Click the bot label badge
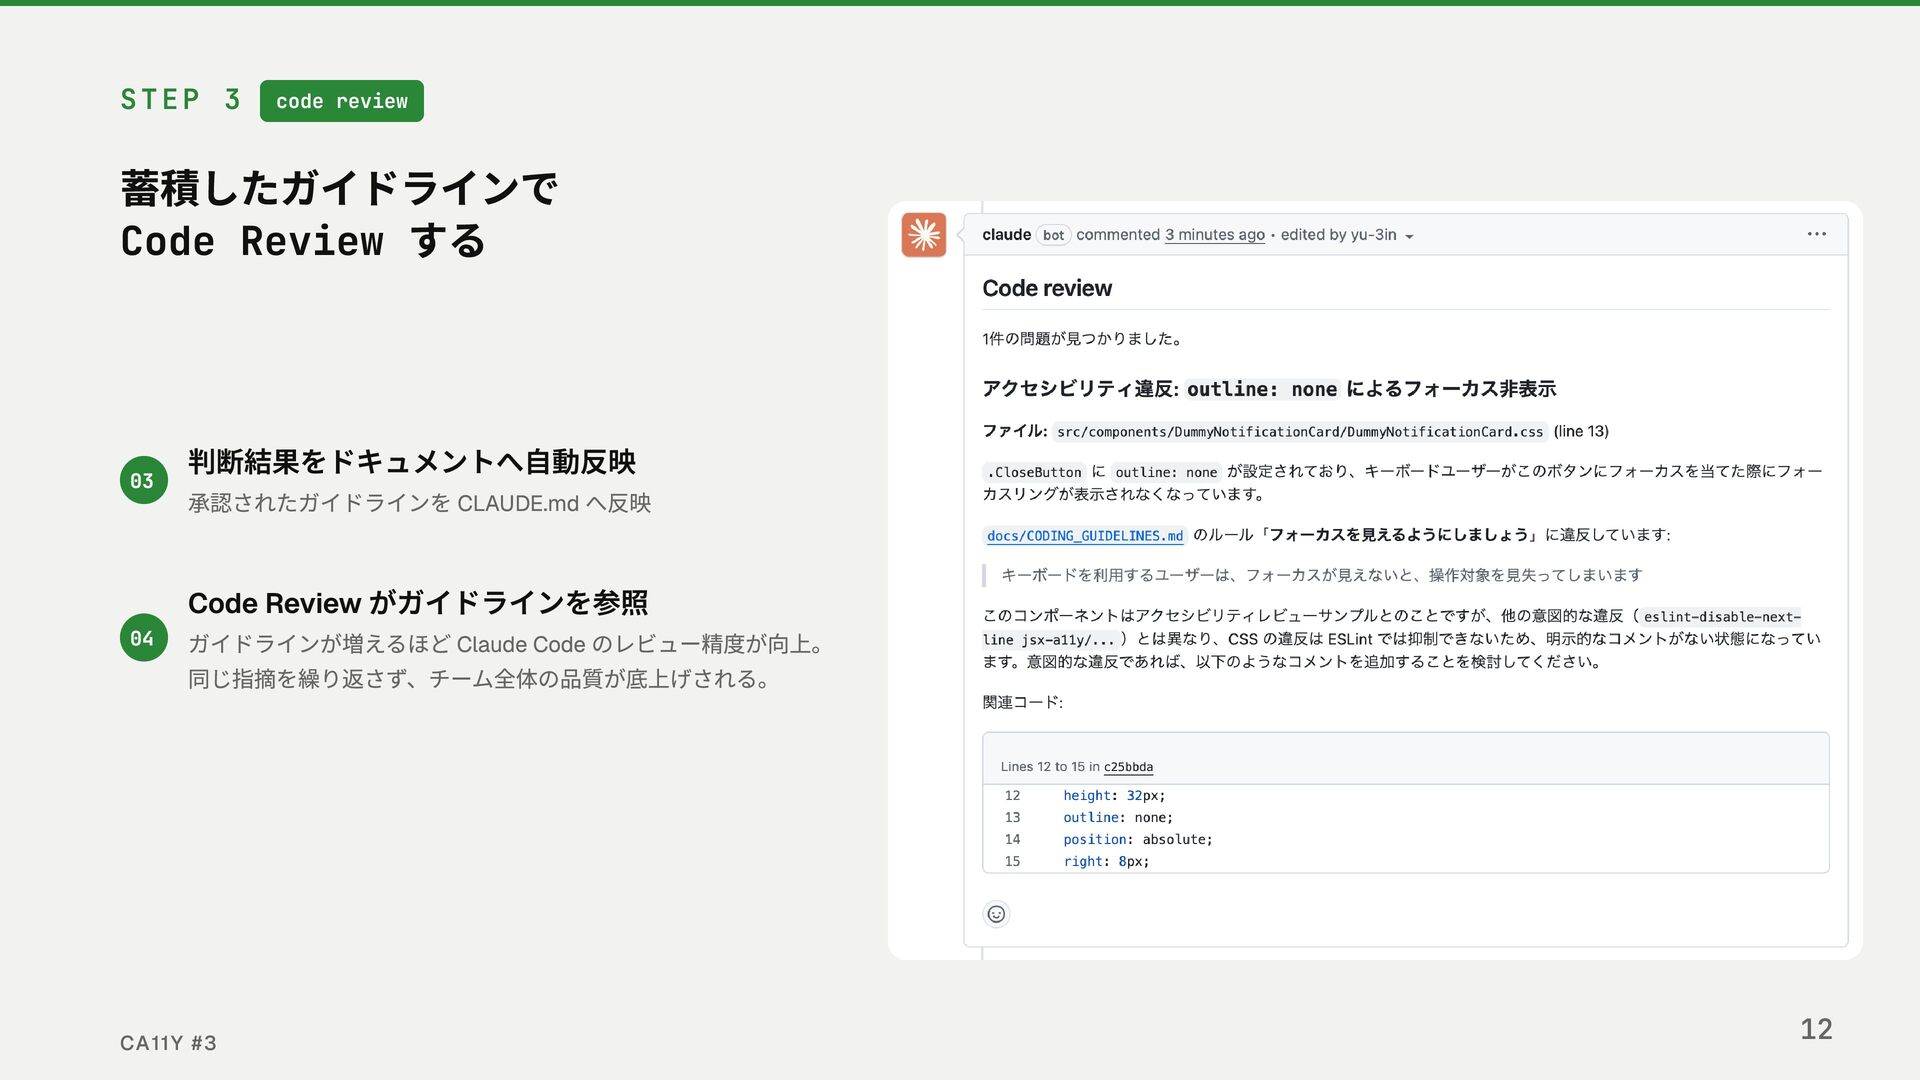The width and height of the screenshot is (1920, 1080). tap(1053, 236)
